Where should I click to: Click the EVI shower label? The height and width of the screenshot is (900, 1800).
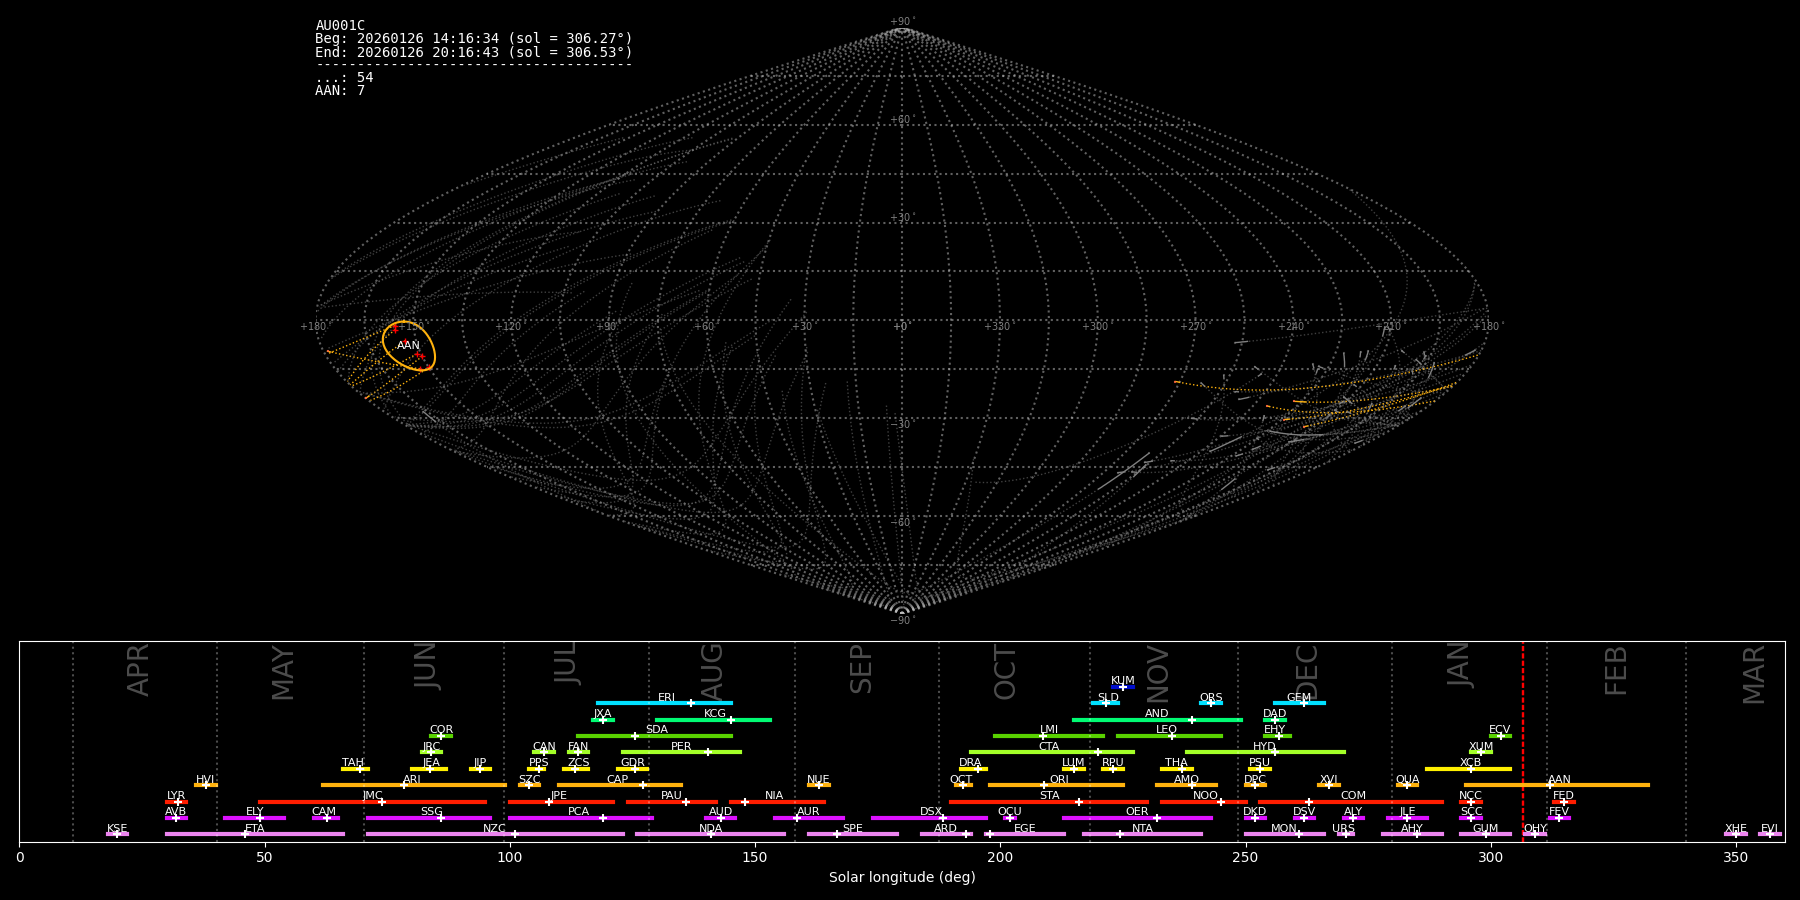tap(1769, 829)
